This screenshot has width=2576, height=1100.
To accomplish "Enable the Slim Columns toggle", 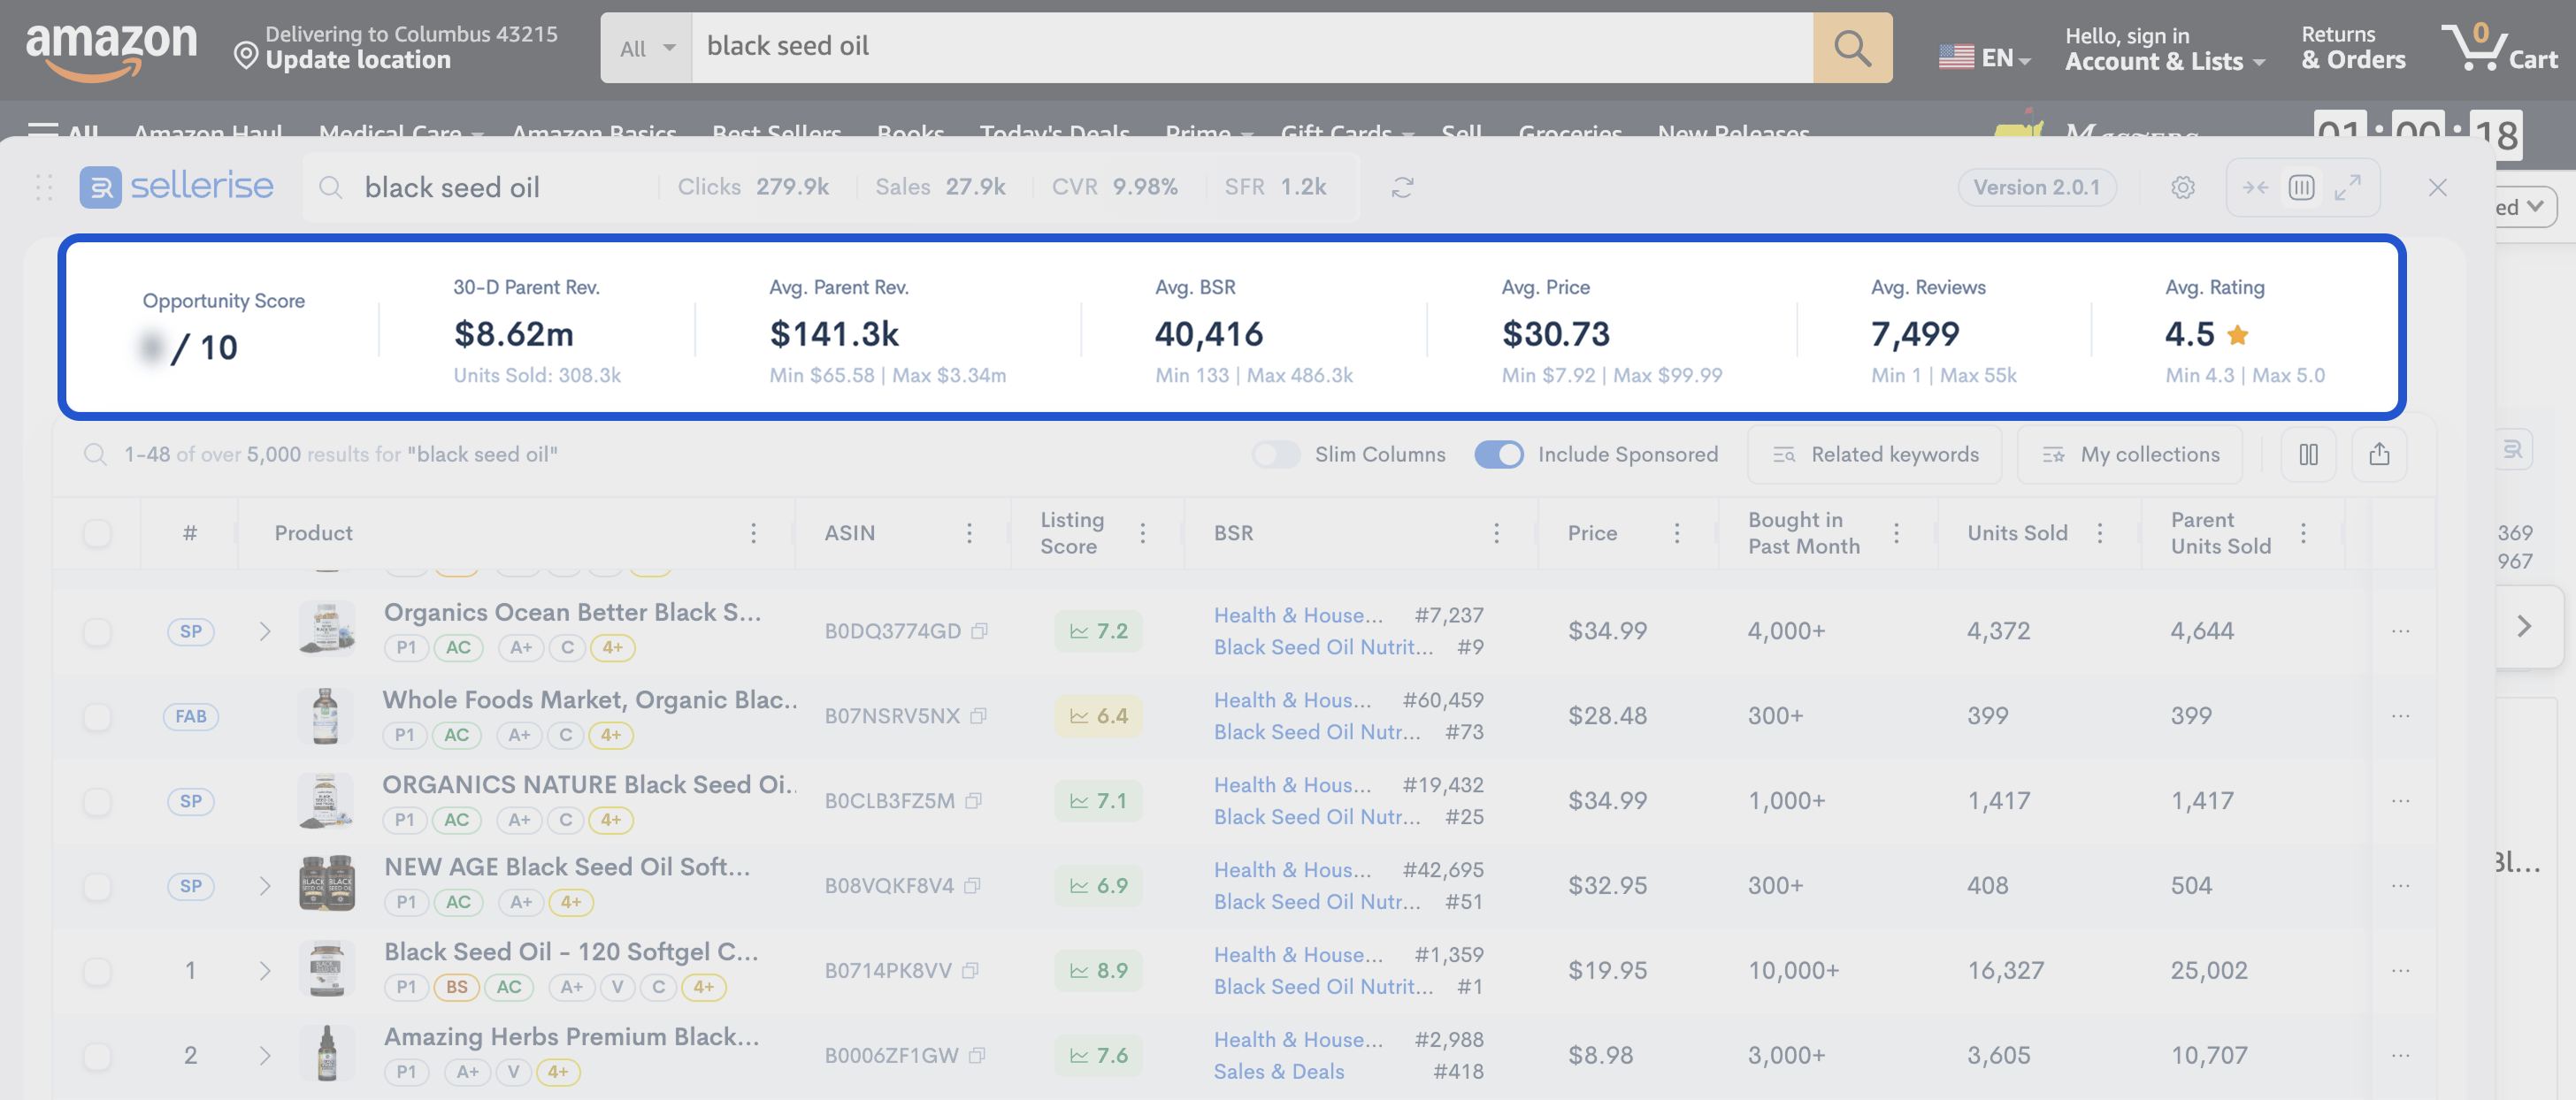I will 1276,455.
